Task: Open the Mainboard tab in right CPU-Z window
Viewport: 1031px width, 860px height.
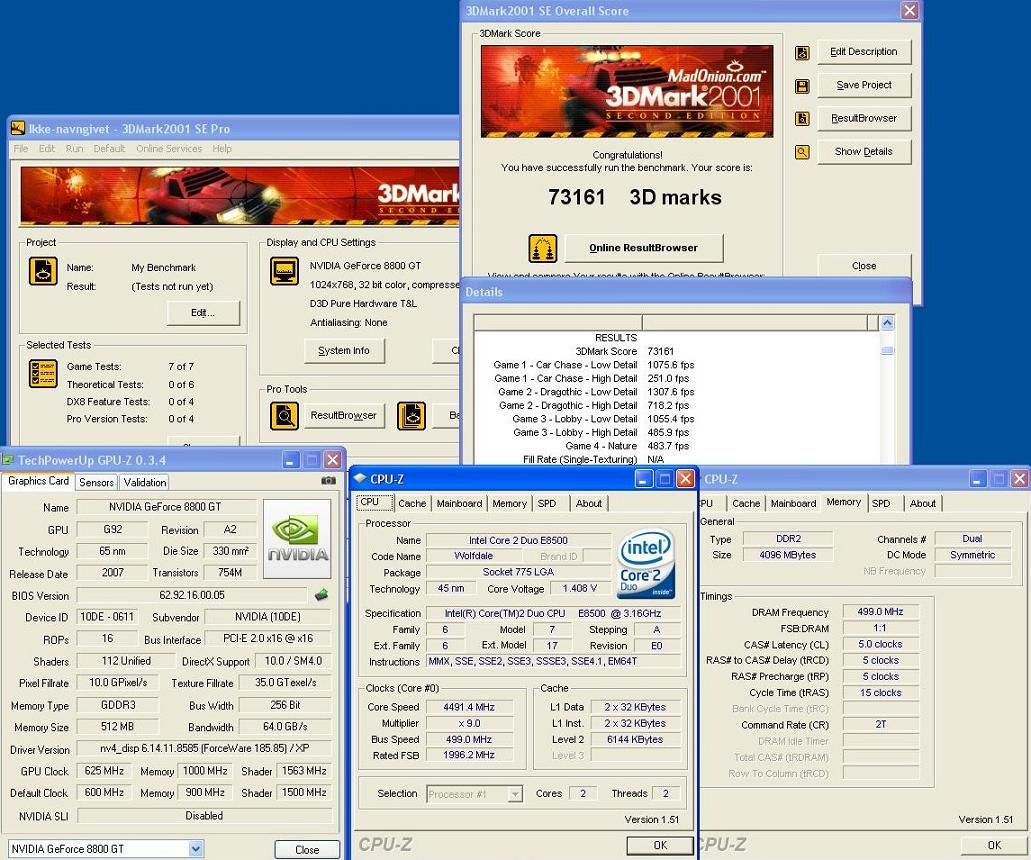Action: point(794,503)
